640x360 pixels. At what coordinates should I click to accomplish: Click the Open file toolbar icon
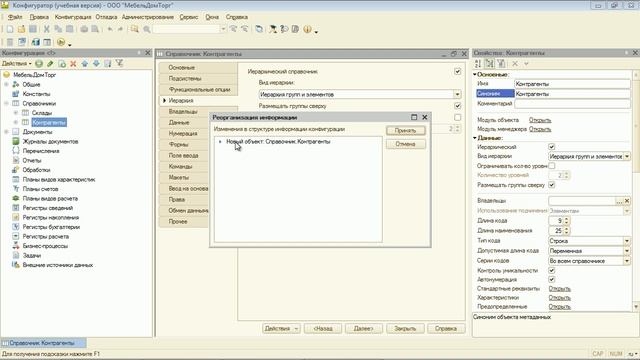(x=21, y=29)
